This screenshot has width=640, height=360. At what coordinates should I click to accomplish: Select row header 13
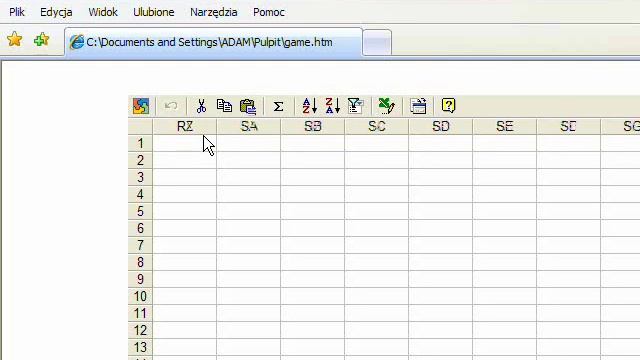[140, 347]
